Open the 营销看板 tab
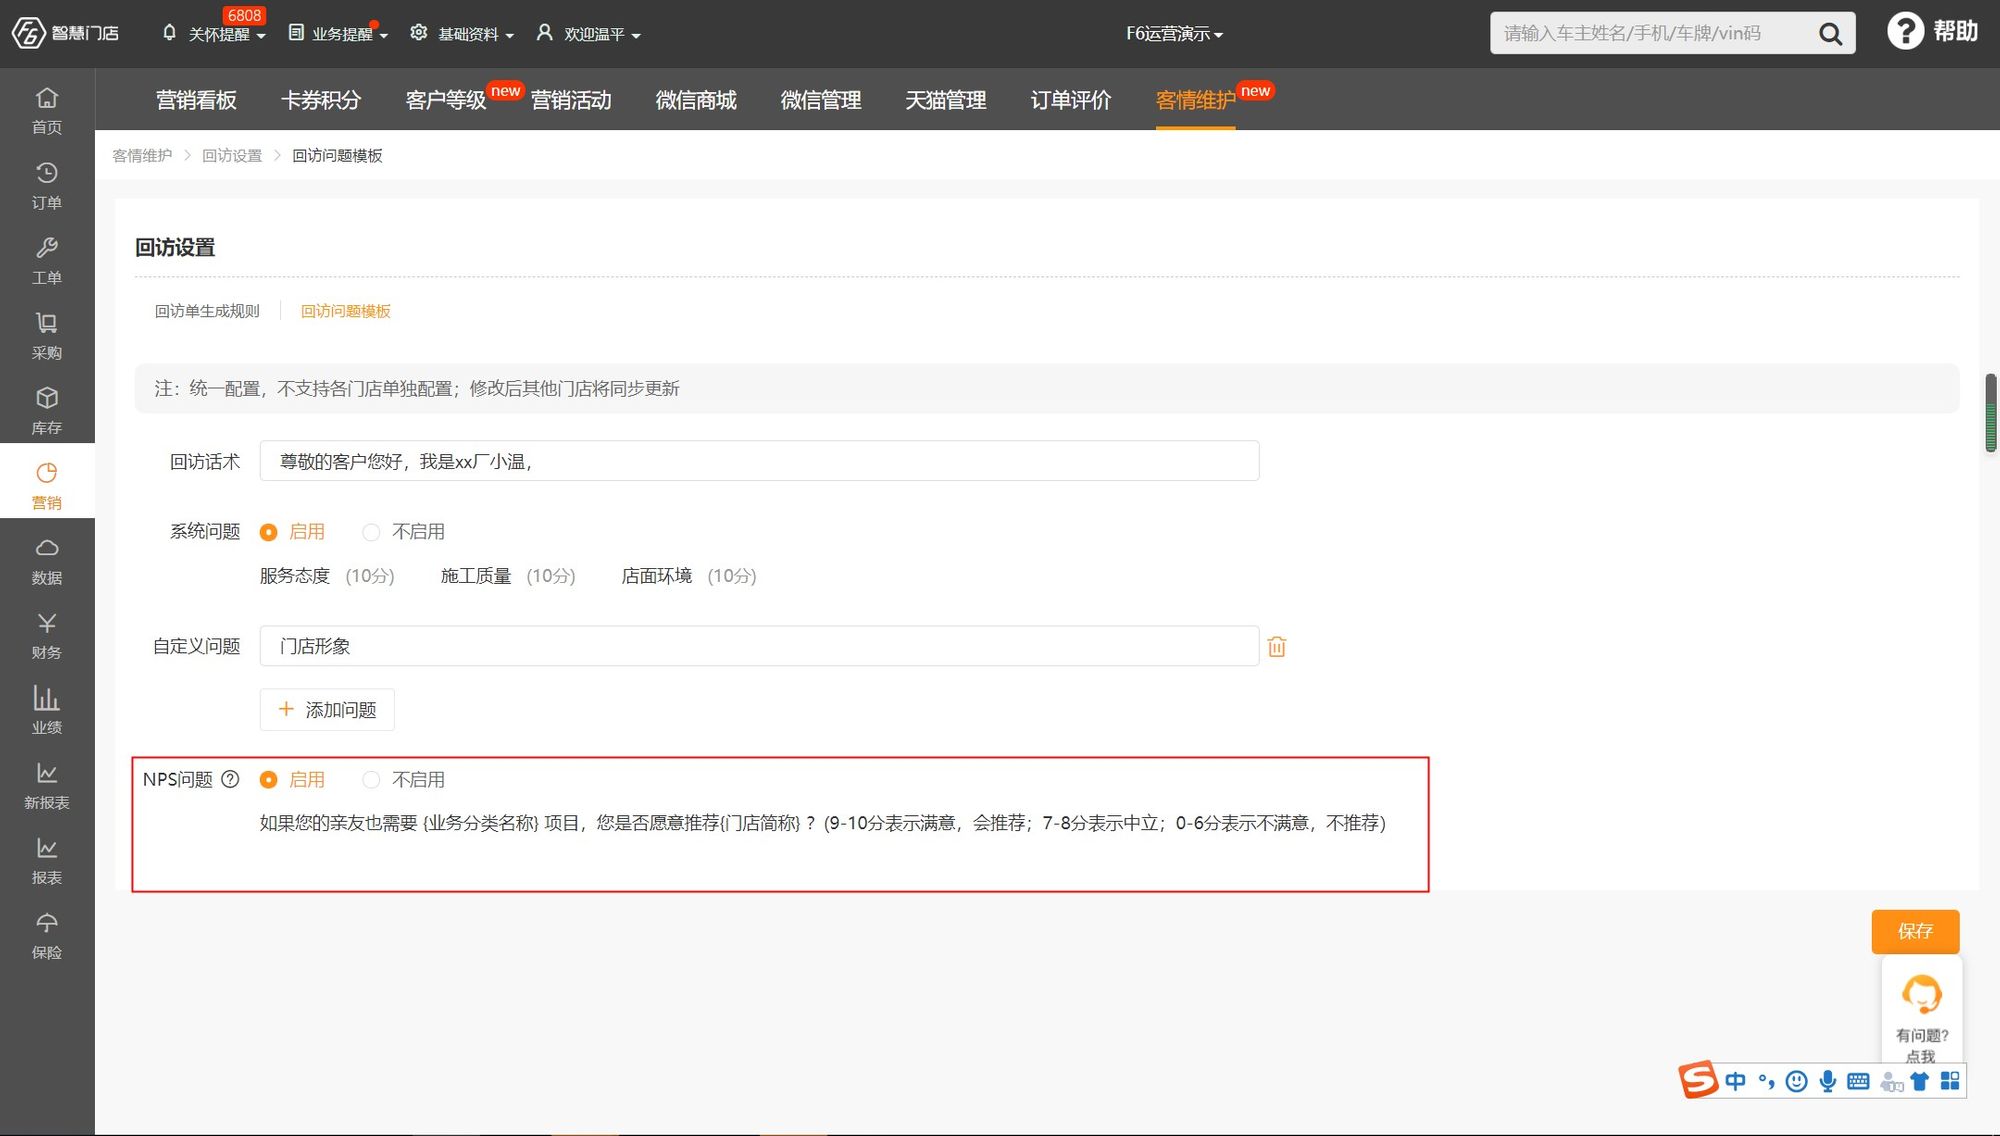 click(x=196, y=100)
